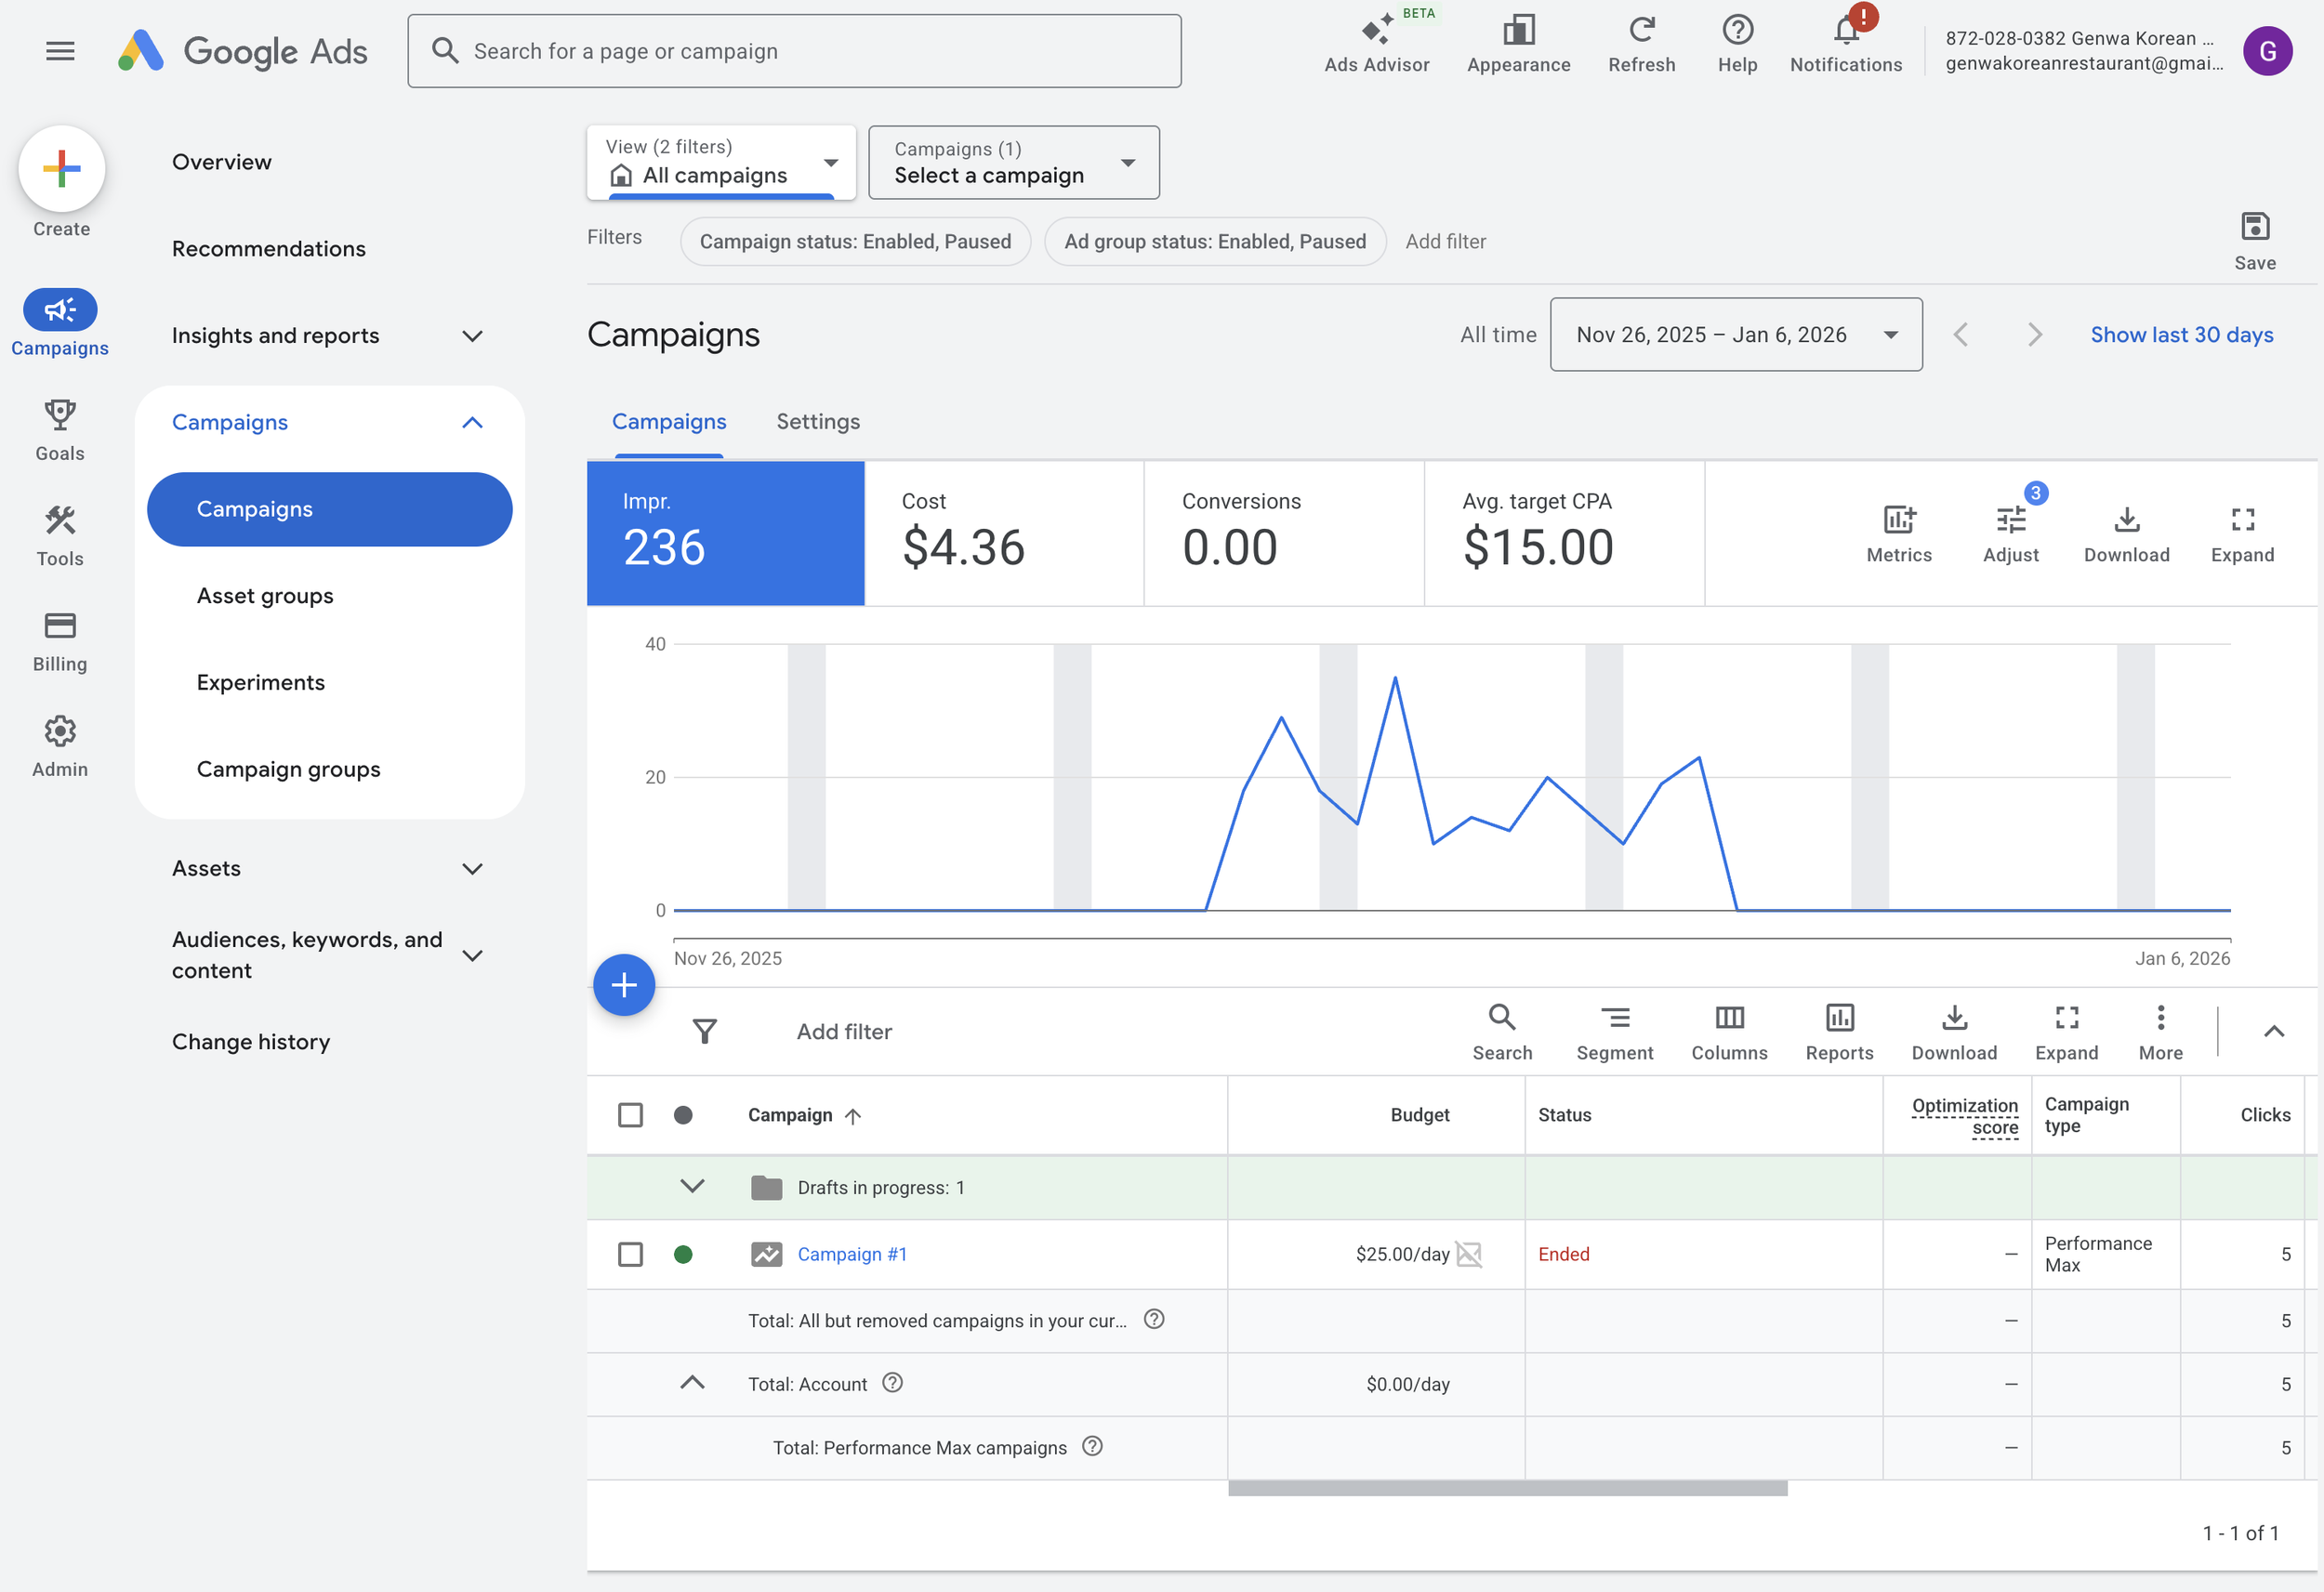Open the Tools wrench icon in sidebar
The width and height of the screenshot is (2324, 1592).
tap(60, 520)
